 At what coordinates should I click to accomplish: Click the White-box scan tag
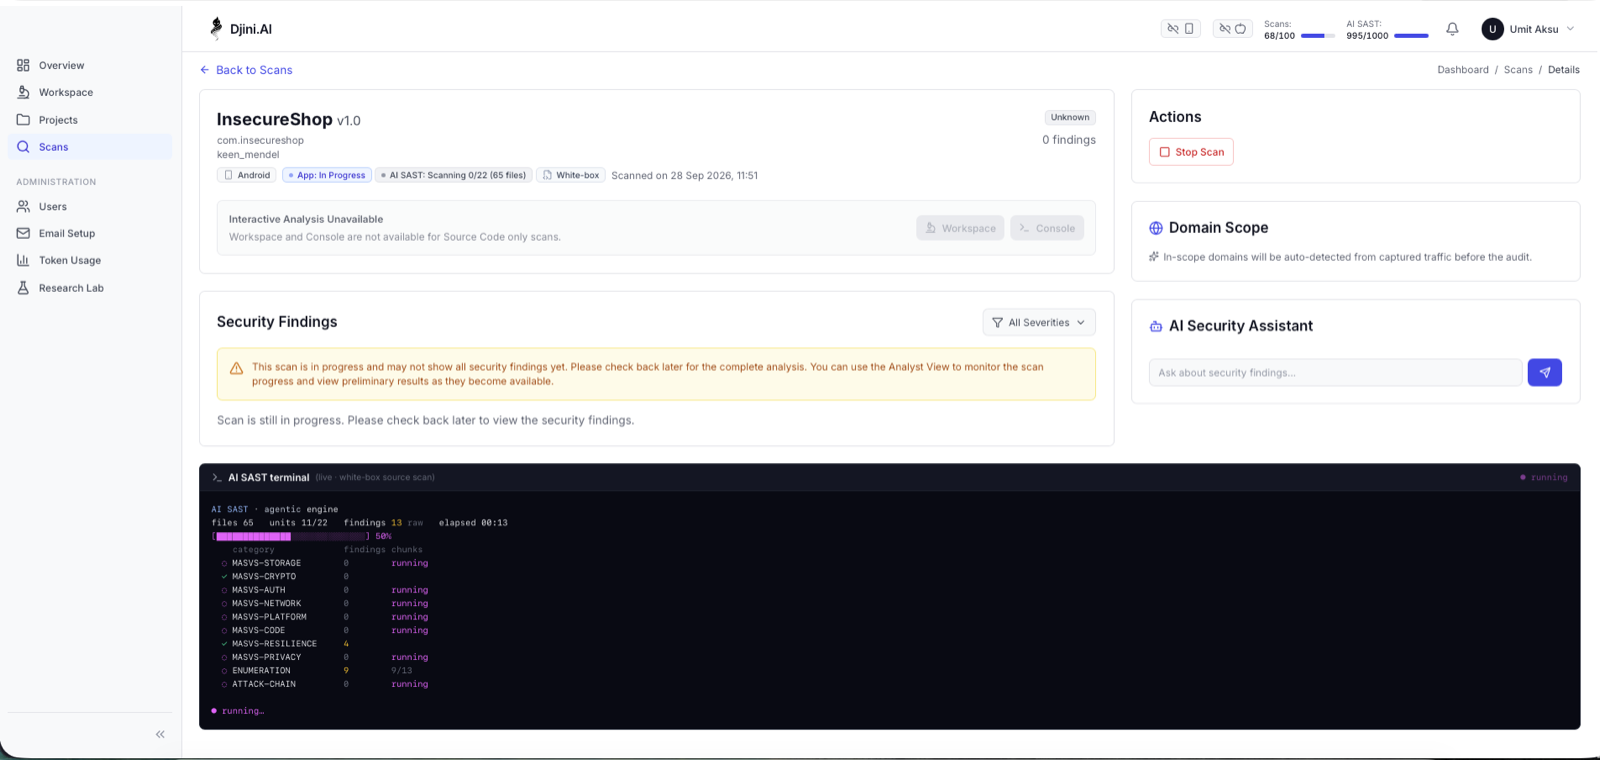coord(571,175)
